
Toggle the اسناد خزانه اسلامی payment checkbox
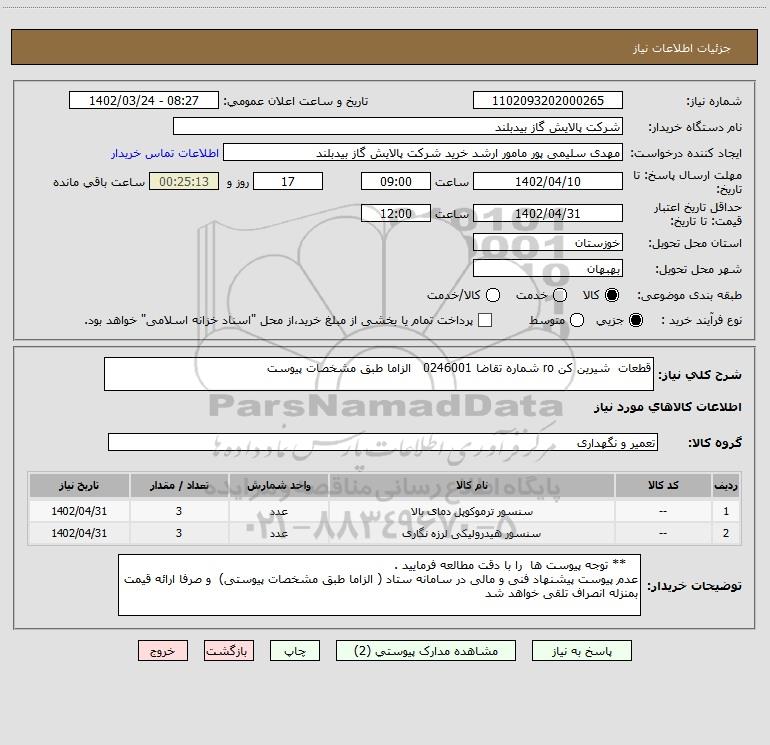[x=485, y=320]
